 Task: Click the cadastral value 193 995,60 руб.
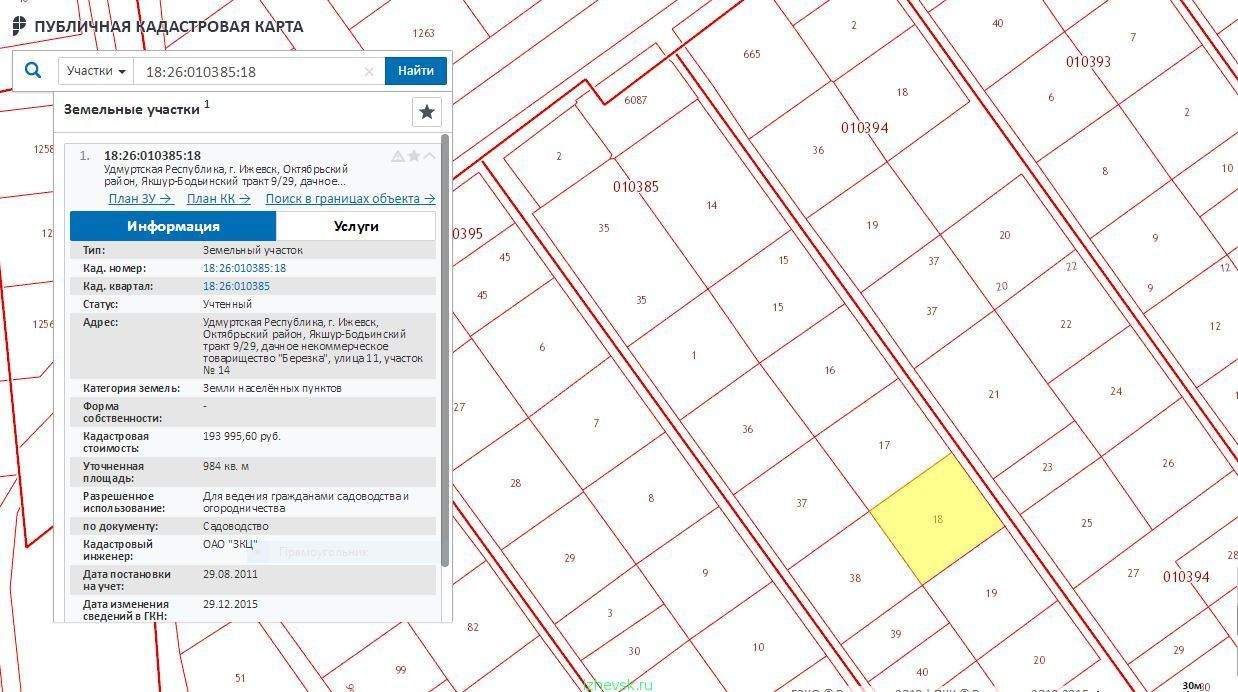click(242, 436)
